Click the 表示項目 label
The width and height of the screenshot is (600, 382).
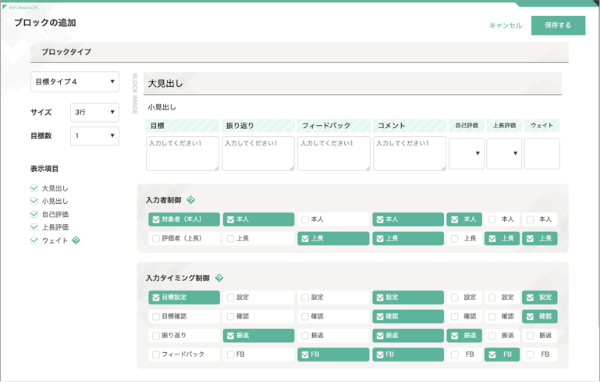coord(44,169)
